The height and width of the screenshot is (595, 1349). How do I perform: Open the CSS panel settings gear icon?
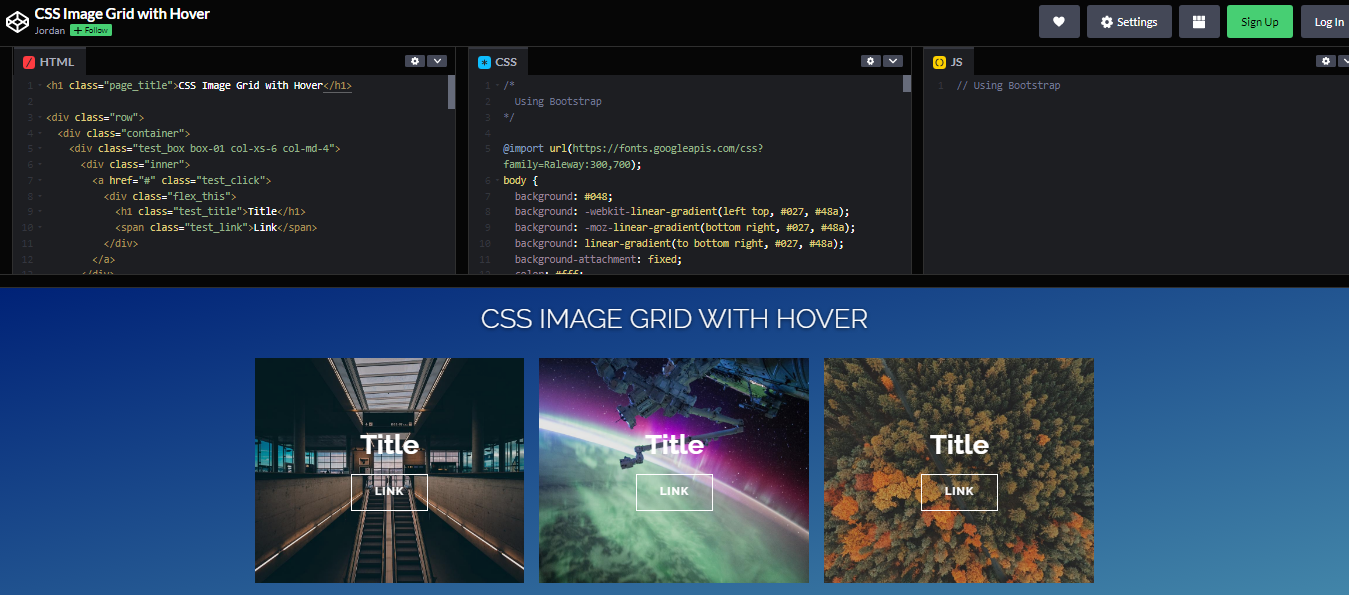tap(870, 61)
